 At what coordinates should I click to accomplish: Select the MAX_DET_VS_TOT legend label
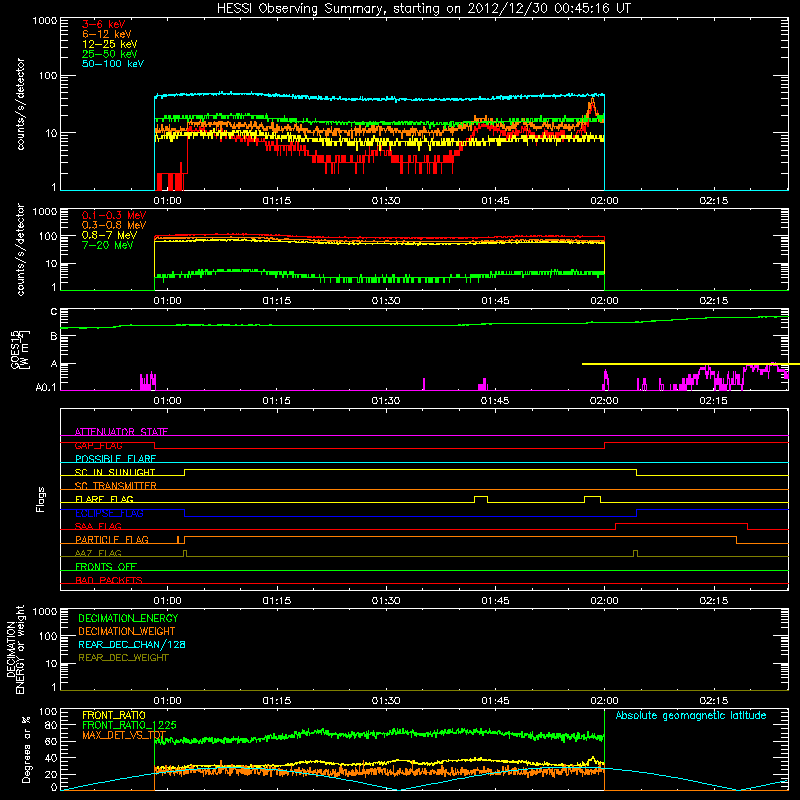click(124, 735)
